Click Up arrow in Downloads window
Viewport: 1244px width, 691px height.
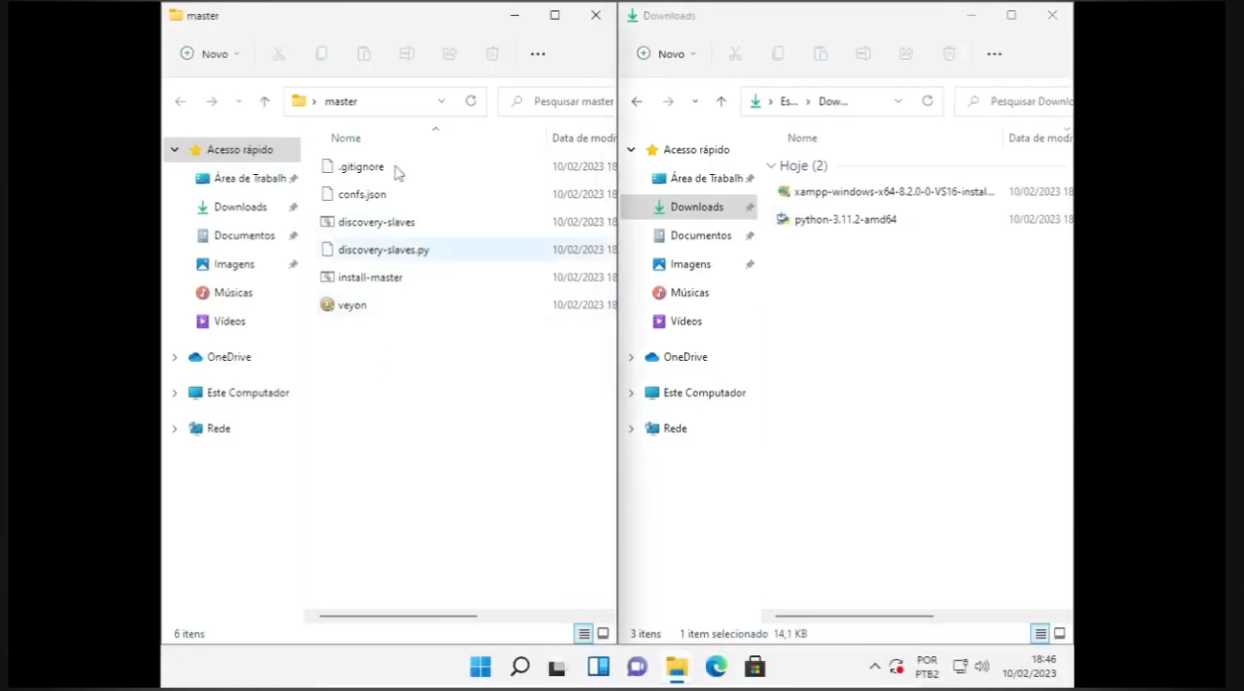click(x=721, y=101)
